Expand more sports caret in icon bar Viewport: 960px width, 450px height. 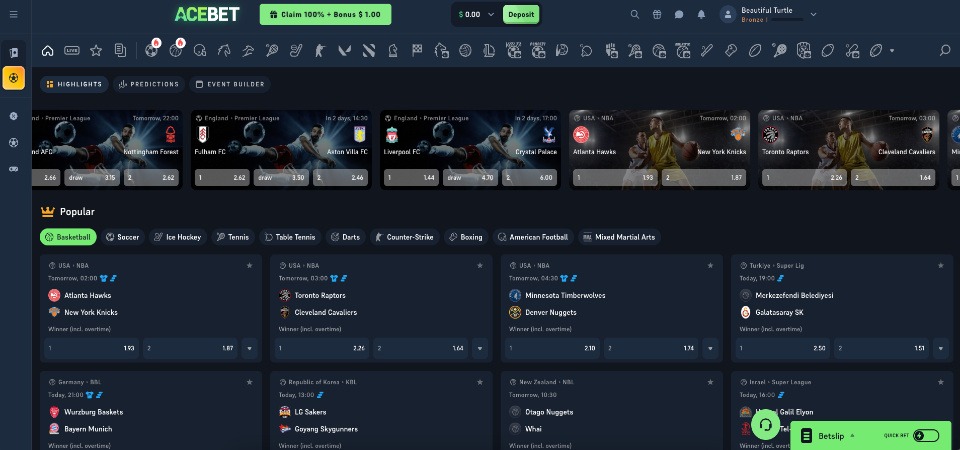[892, 51]
